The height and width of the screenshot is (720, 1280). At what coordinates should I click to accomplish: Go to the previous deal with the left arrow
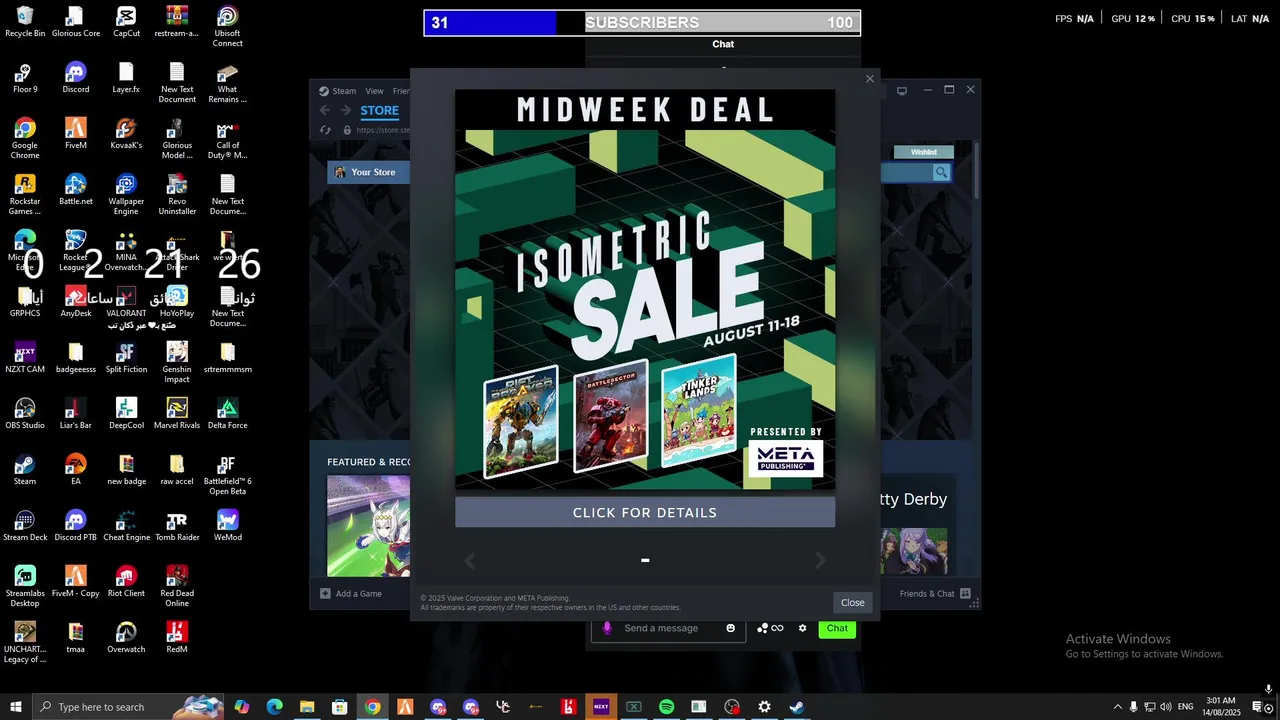(x=469, y=561)
